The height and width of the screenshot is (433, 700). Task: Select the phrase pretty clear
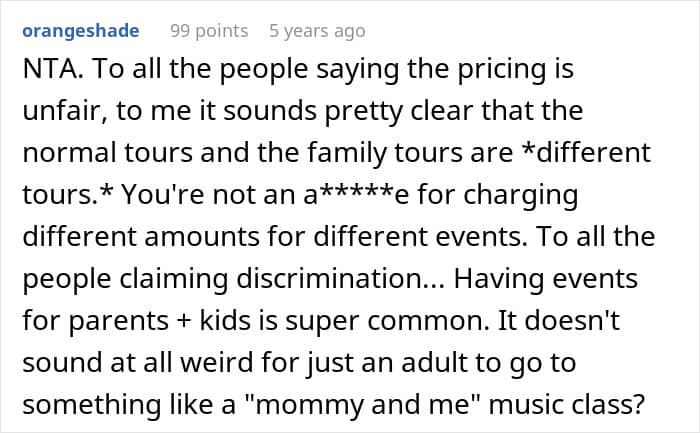tap(398, 112)
